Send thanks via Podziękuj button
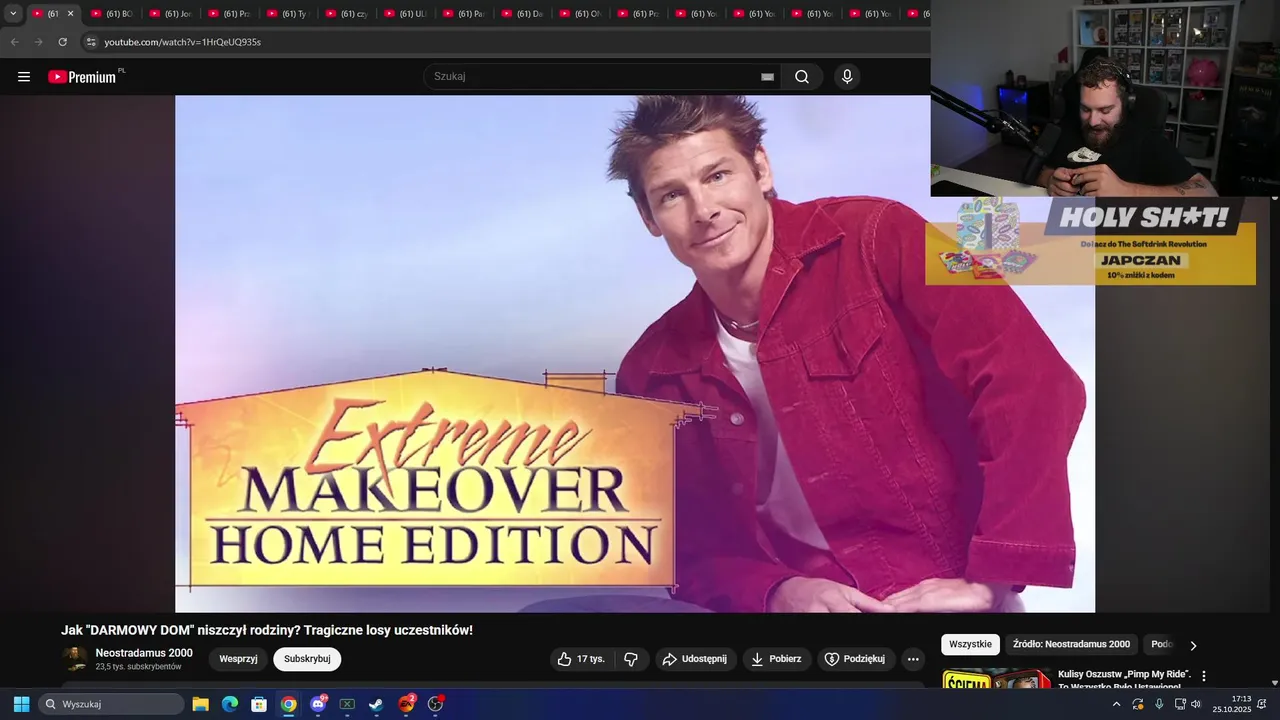 pyautogui.click(x=856, y=659)
